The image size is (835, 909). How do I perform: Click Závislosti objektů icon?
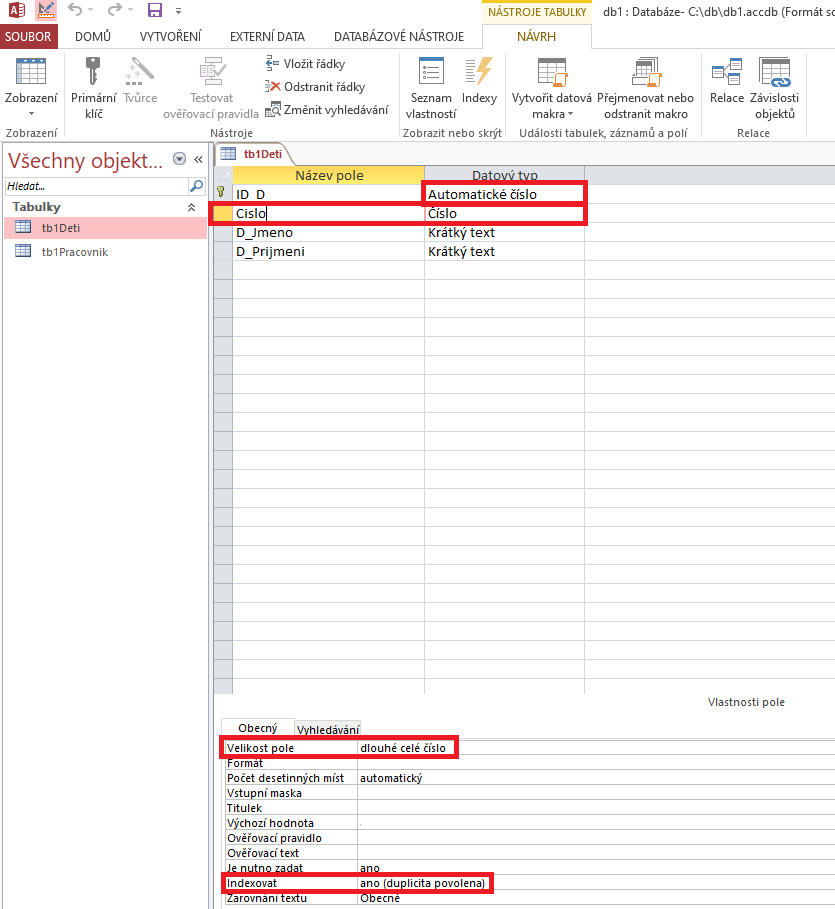(775, 73)
